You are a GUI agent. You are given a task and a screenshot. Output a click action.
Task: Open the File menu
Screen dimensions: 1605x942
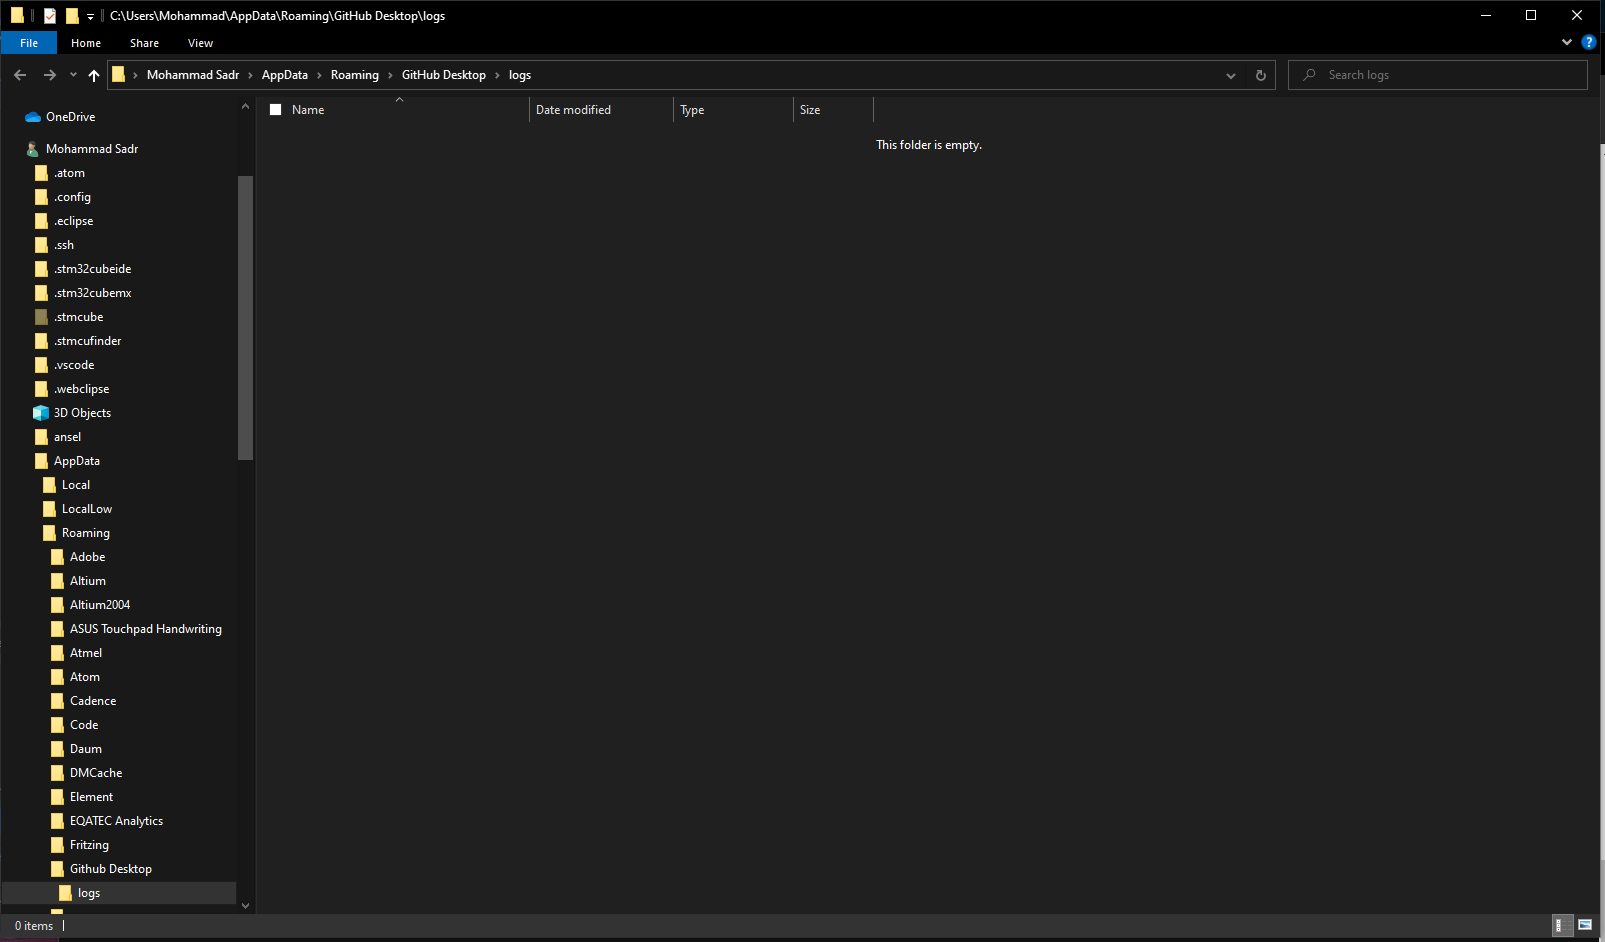pos(29,43)
